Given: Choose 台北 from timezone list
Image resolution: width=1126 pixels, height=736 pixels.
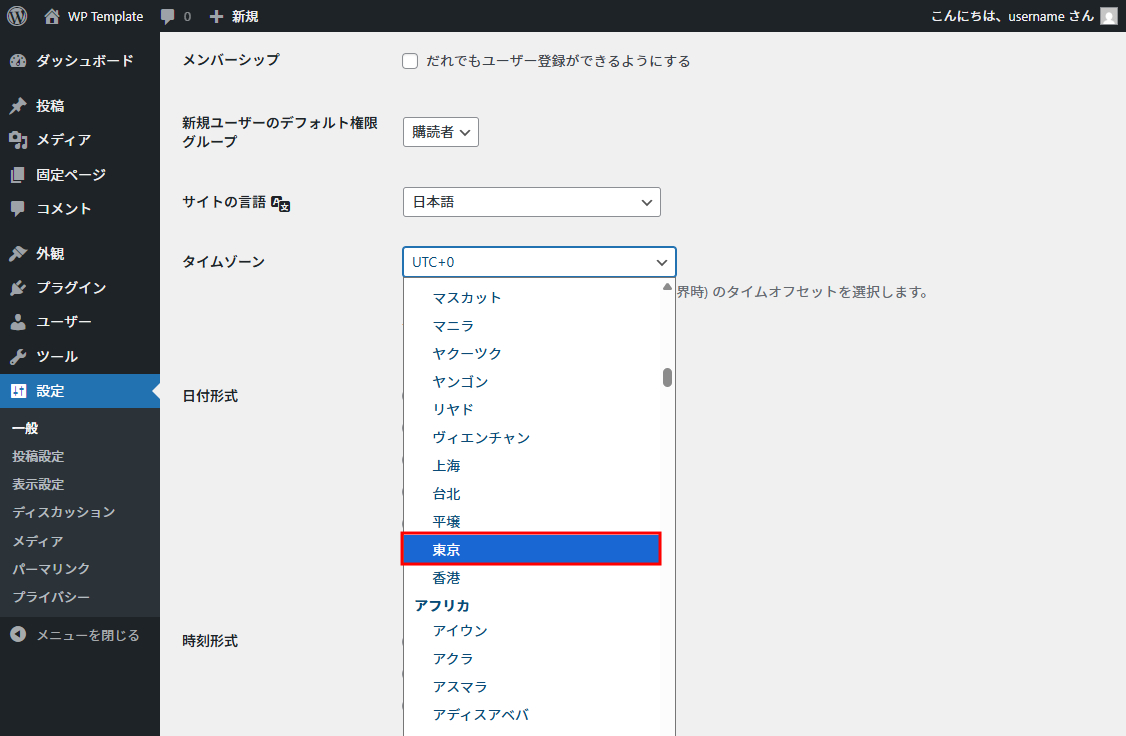Looking at the screenshot, I should 531,493.
